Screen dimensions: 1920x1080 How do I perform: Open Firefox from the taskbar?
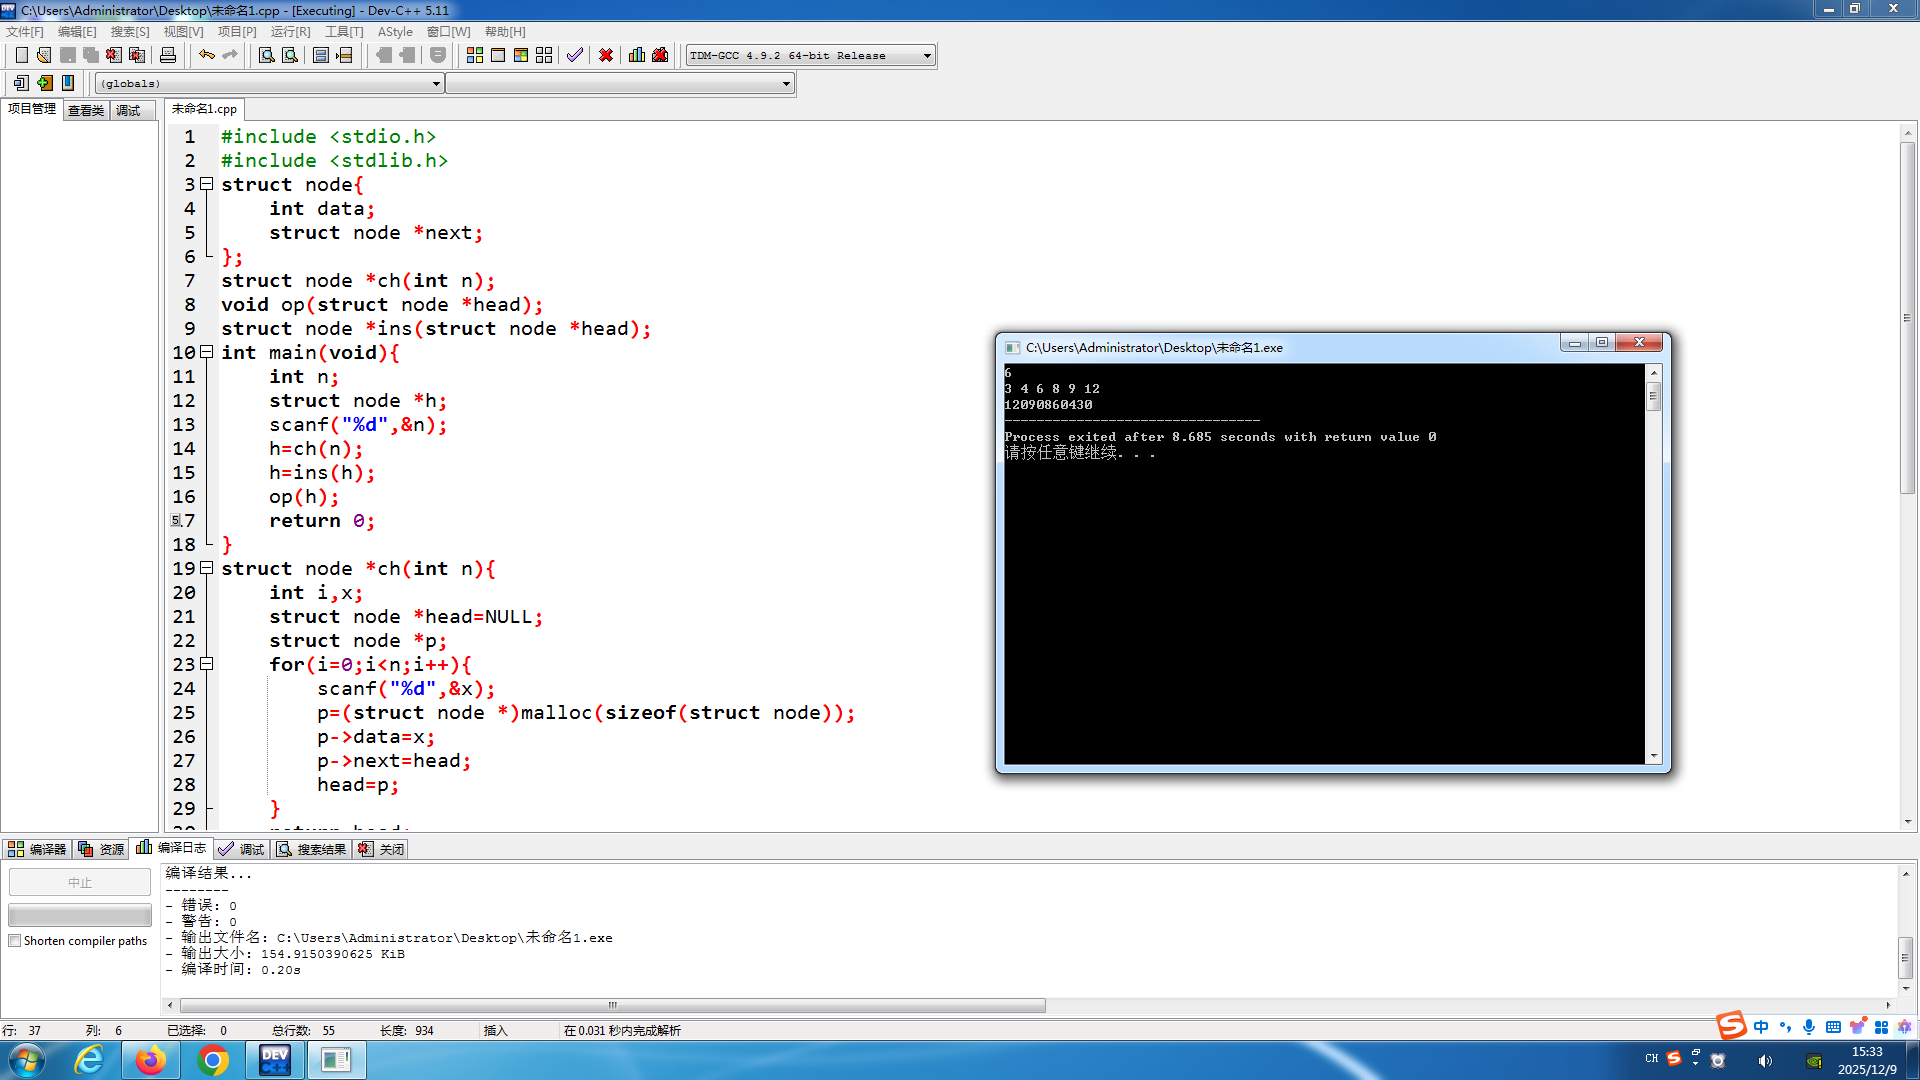coord(151,1060)
